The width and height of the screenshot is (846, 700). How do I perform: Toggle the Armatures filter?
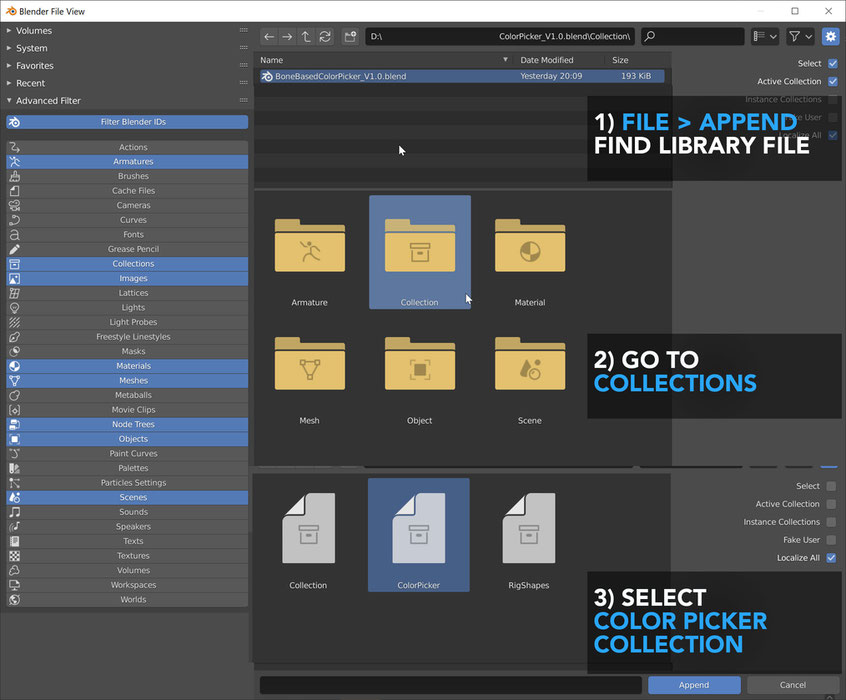127,161
